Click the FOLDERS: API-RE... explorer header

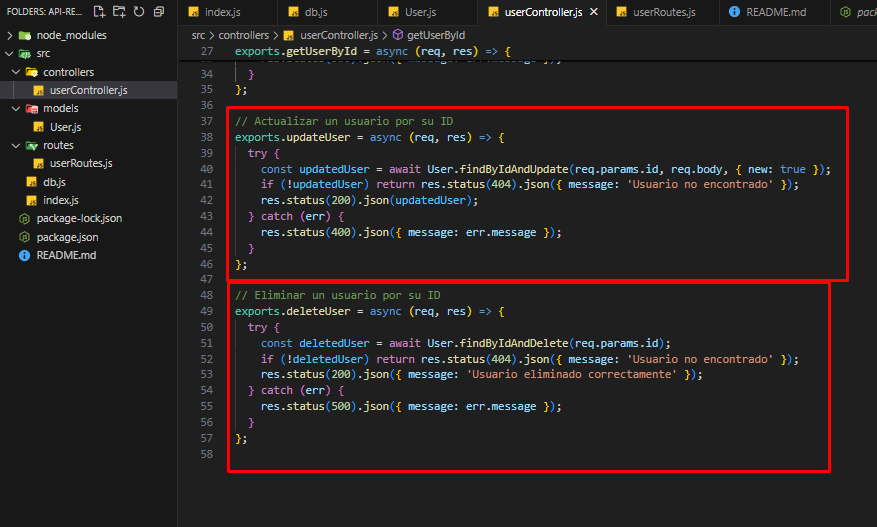(44, 12)
